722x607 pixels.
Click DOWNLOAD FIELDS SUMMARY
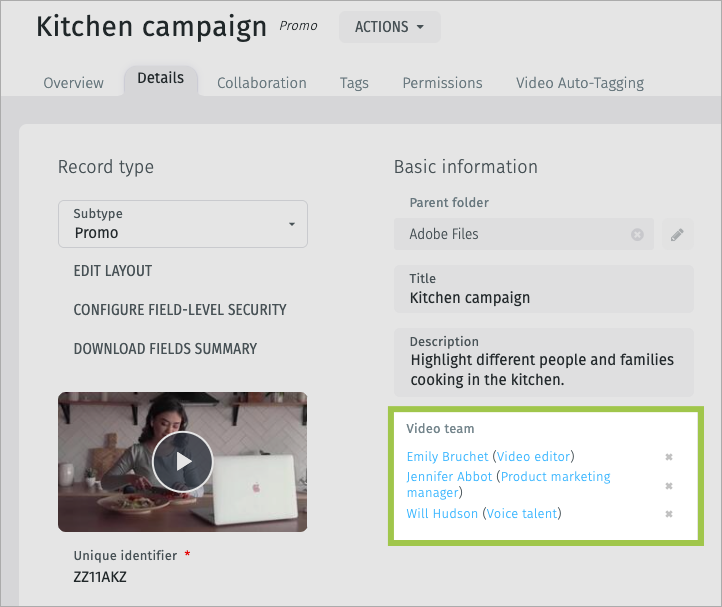(x=165, y=349)
